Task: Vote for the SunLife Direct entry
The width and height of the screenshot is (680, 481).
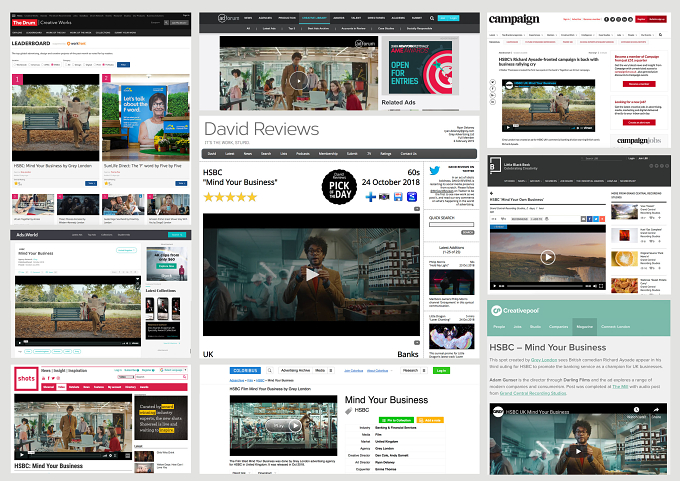Action: tap(181, 183)
